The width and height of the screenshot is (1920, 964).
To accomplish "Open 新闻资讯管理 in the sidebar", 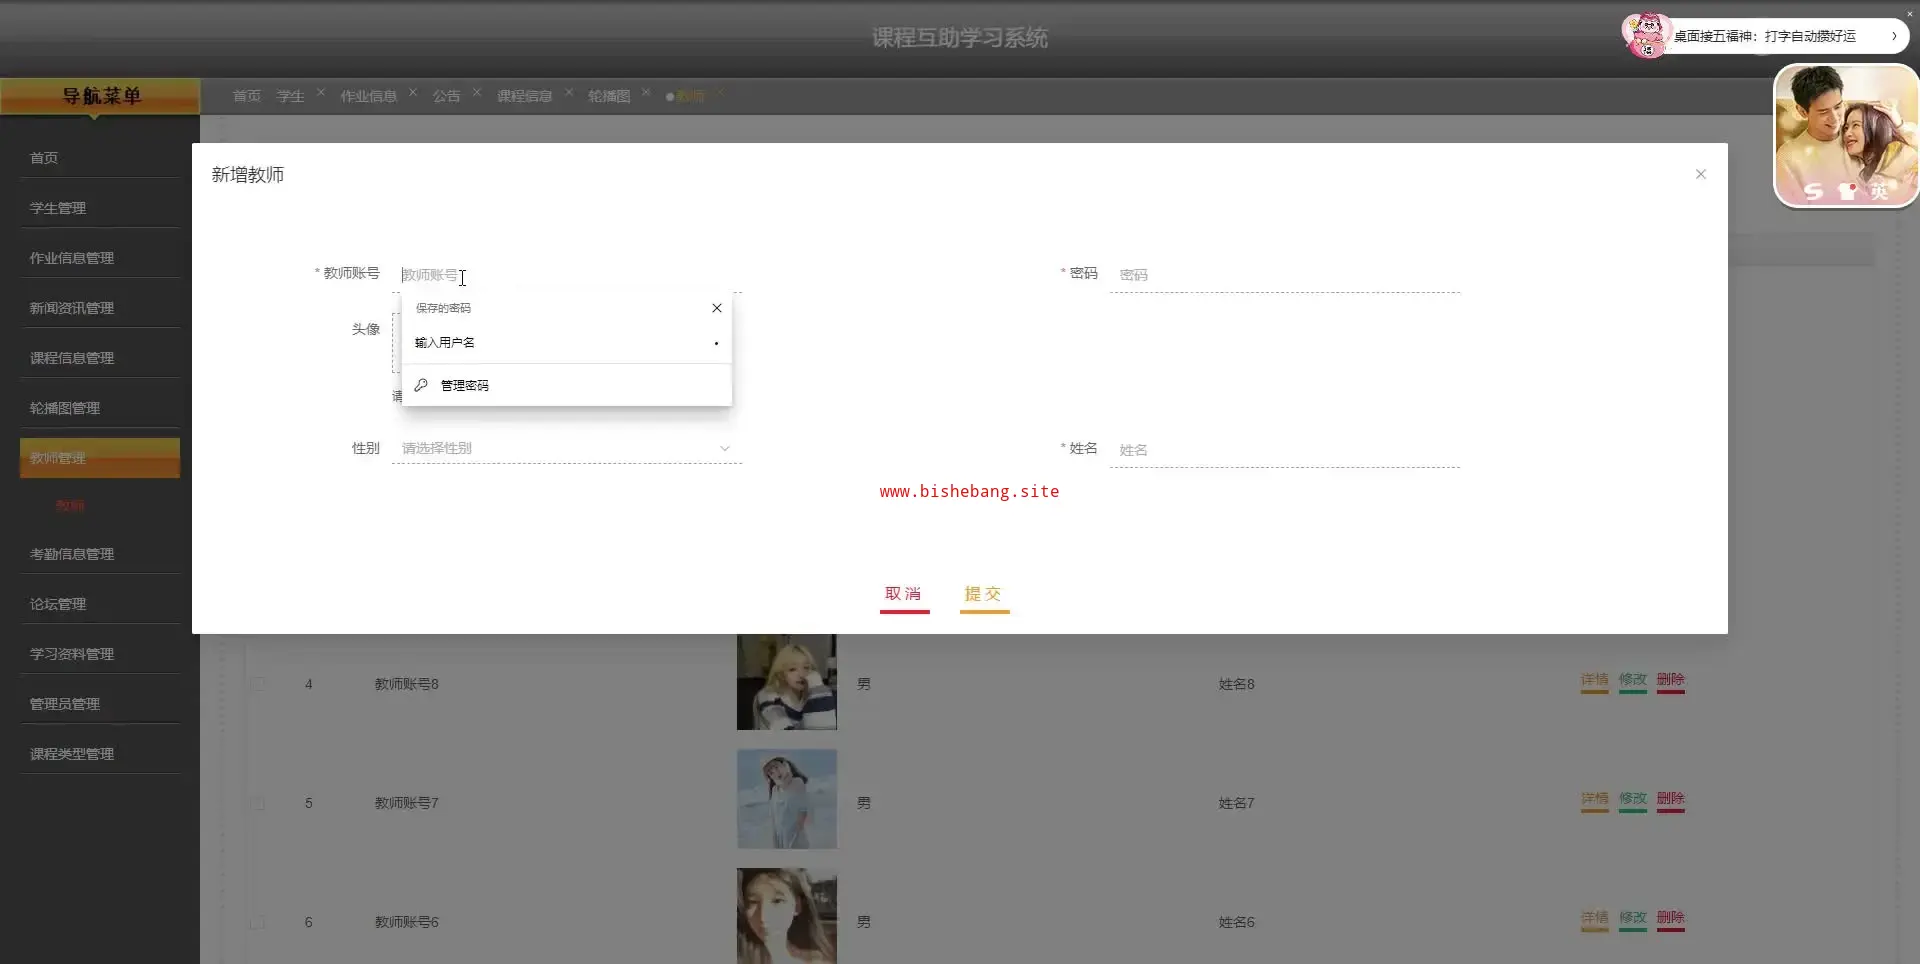I will (100, 308).
